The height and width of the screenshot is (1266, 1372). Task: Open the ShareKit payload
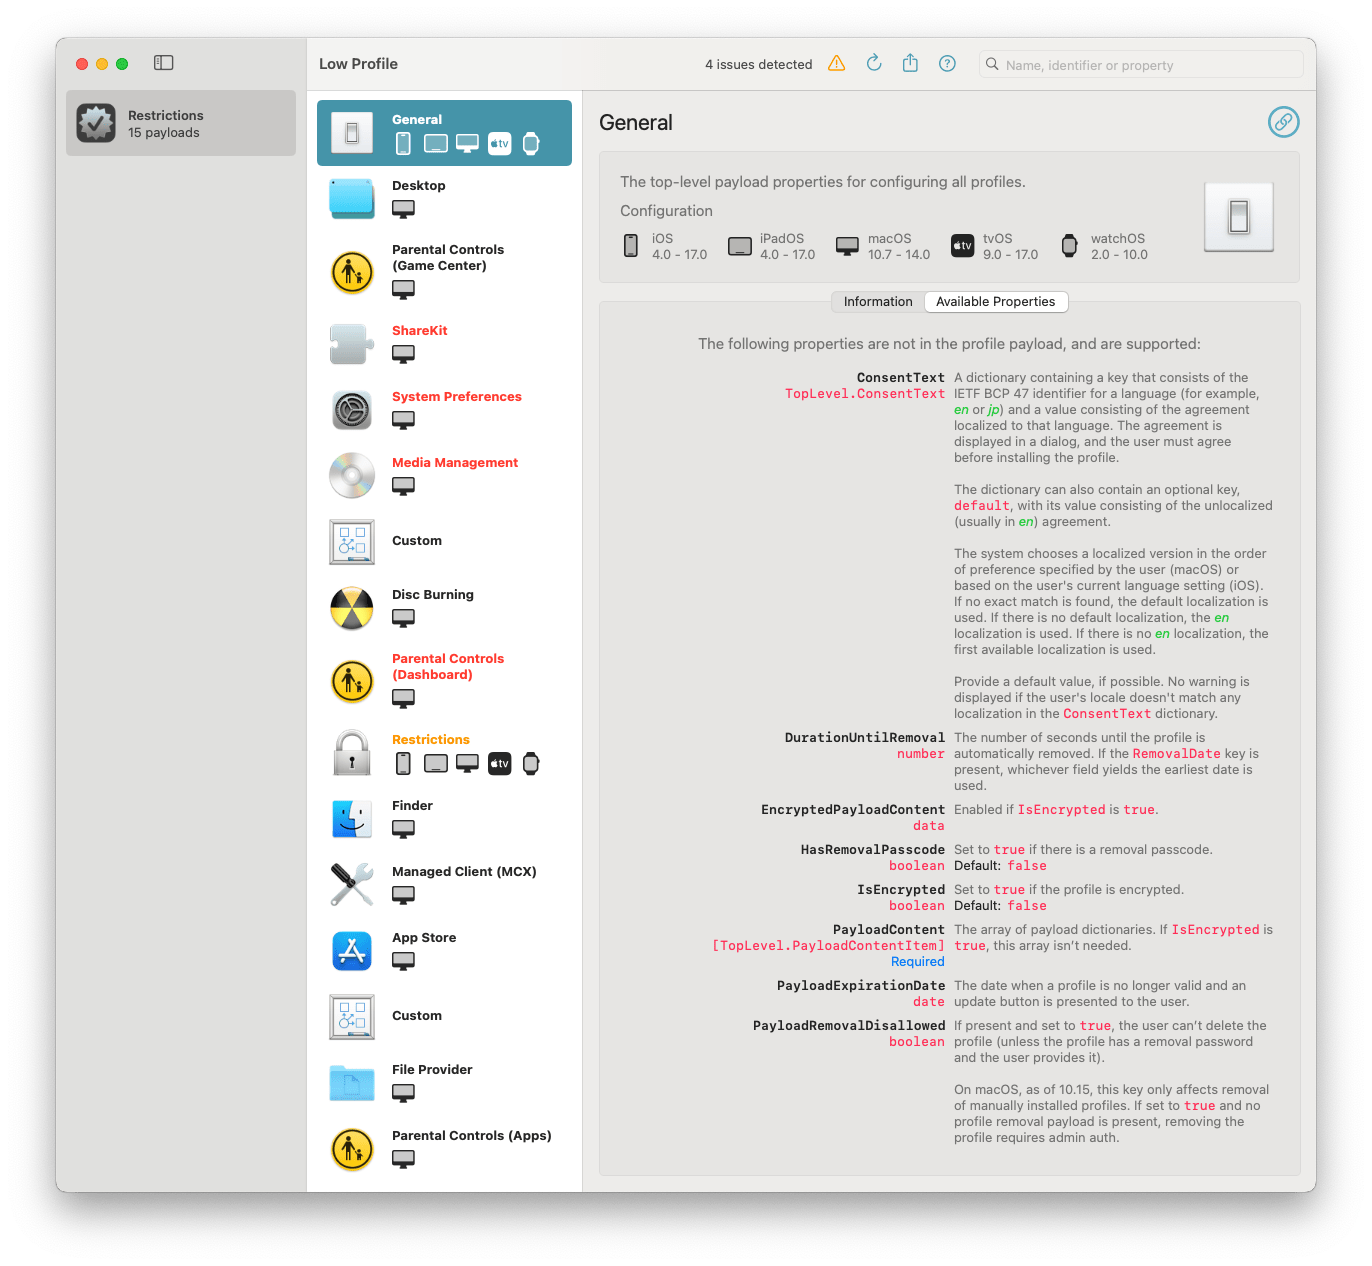tap(419, 330)
